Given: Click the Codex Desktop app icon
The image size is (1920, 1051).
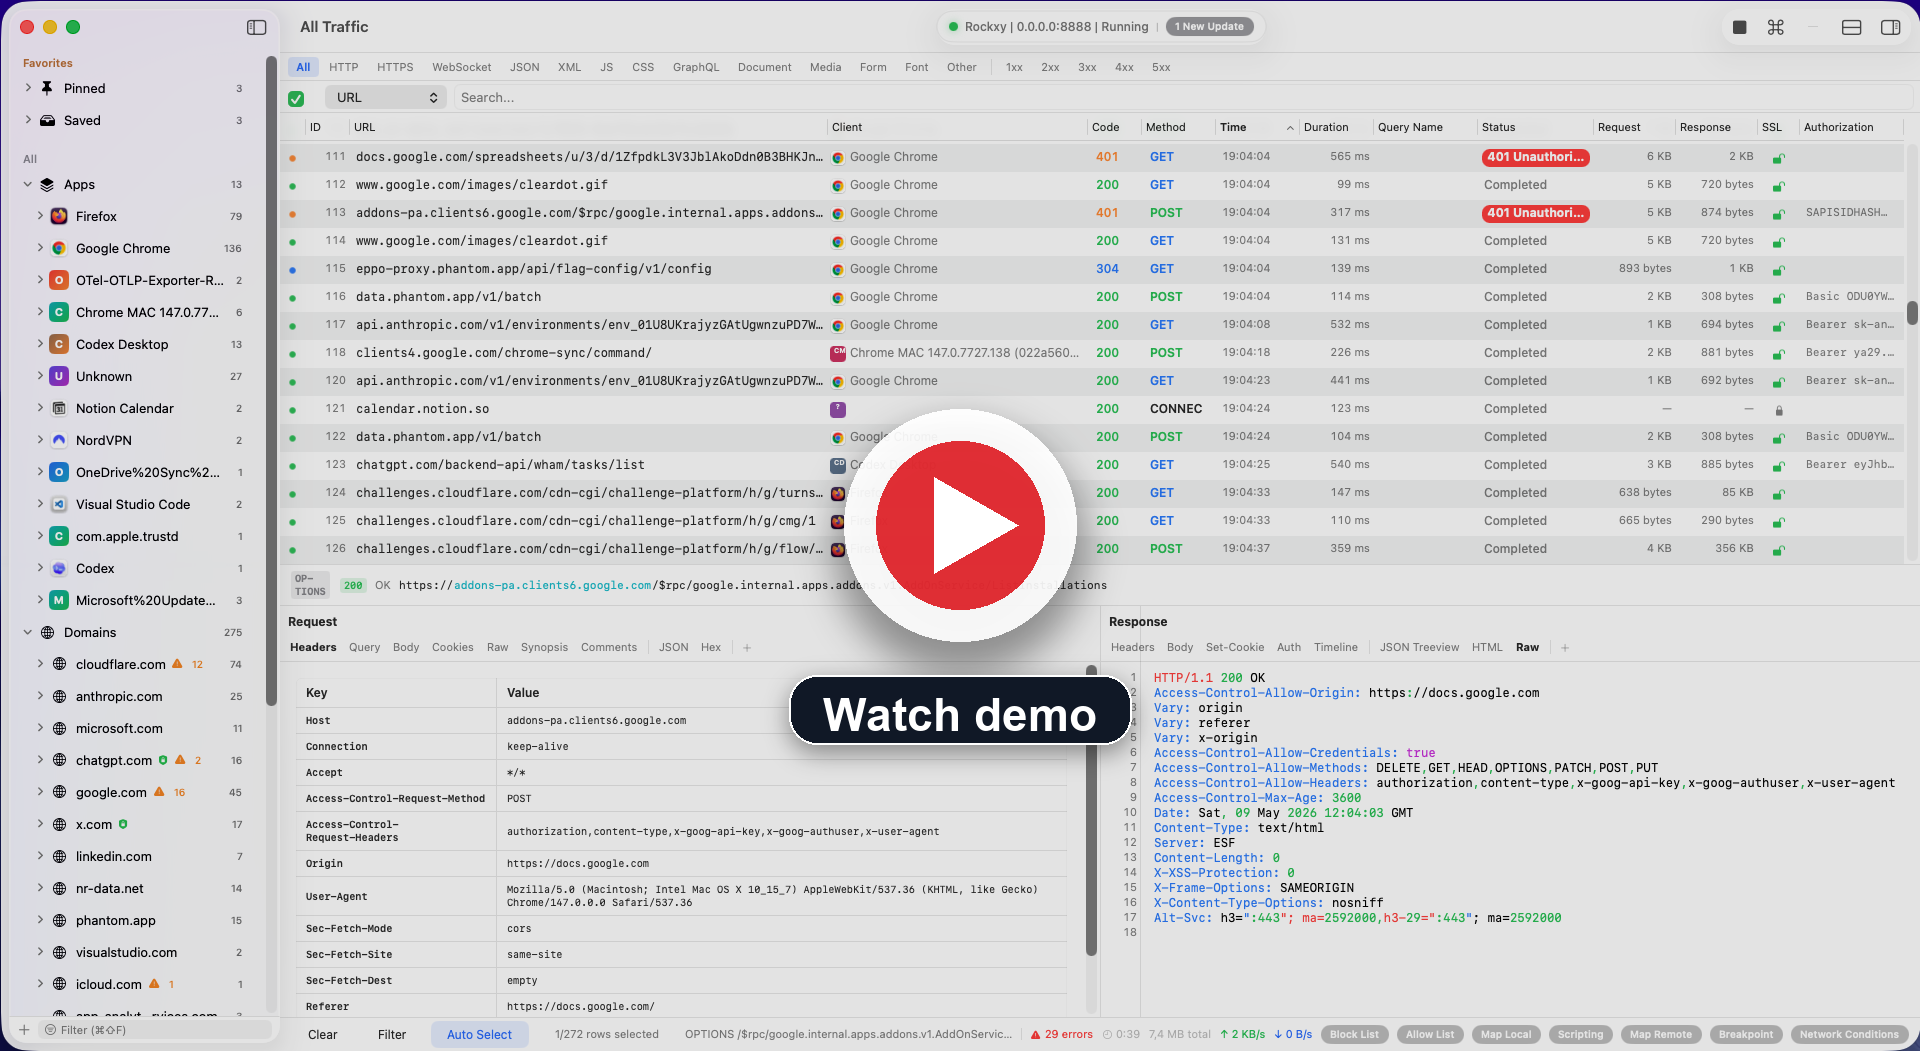Looking at the screenshot, I should 59,344.
